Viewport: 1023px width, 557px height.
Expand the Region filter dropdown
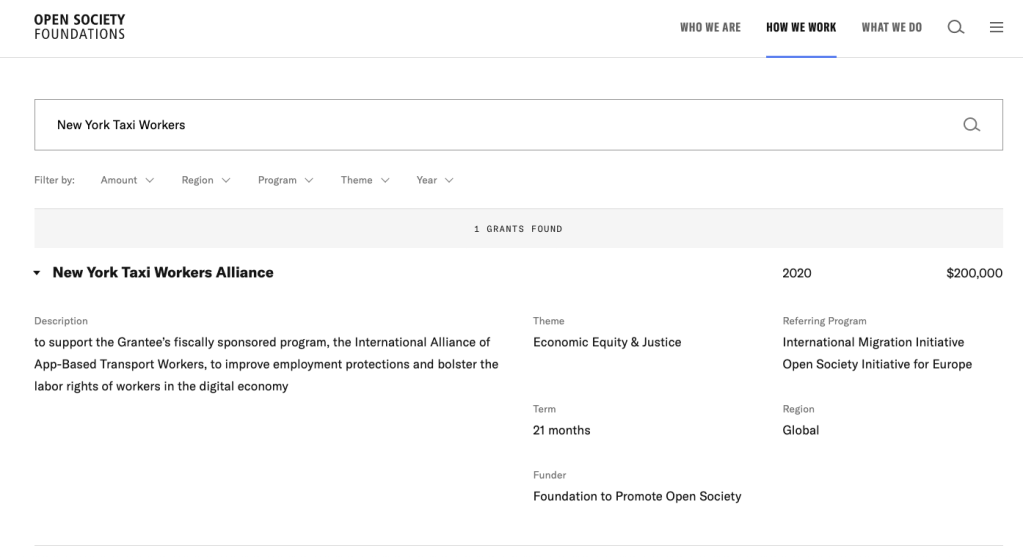(x=206, y=180)
